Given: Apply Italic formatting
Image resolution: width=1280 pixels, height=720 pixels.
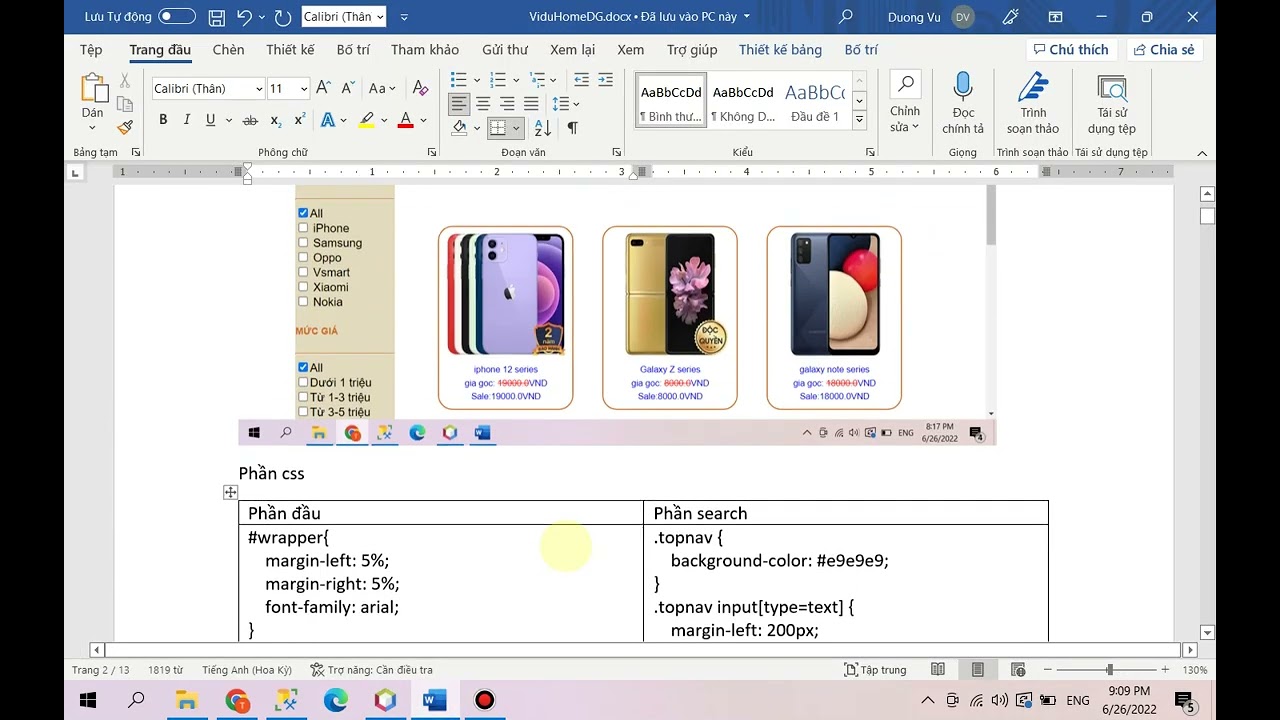Looking at the screenshot, I should point(186,120).
